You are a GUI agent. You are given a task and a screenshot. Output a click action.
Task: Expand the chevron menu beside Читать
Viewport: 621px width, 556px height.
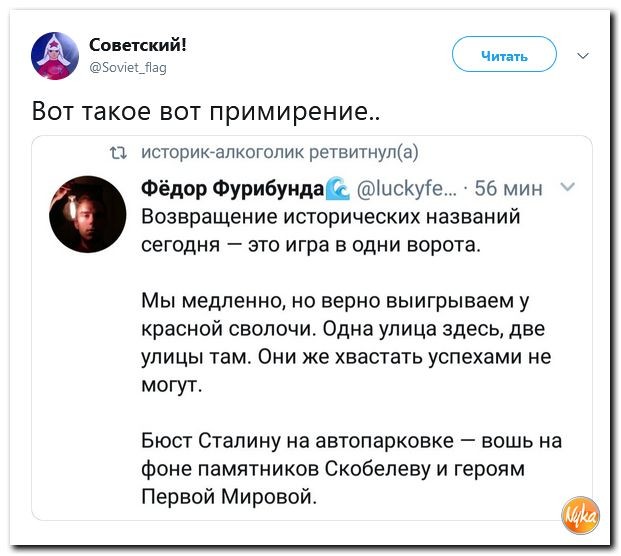[x=583, y=55]
